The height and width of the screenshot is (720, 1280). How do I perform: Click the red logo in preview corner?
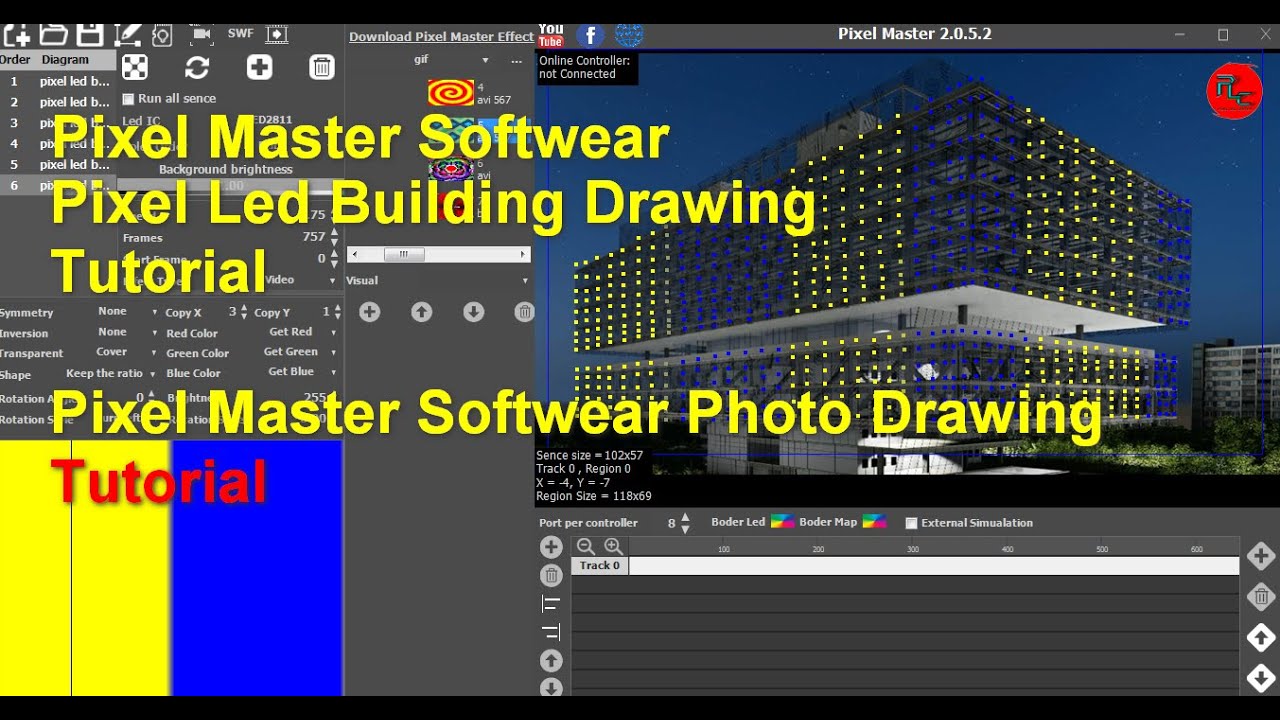pyautogui.click(x=1234, y=92)
